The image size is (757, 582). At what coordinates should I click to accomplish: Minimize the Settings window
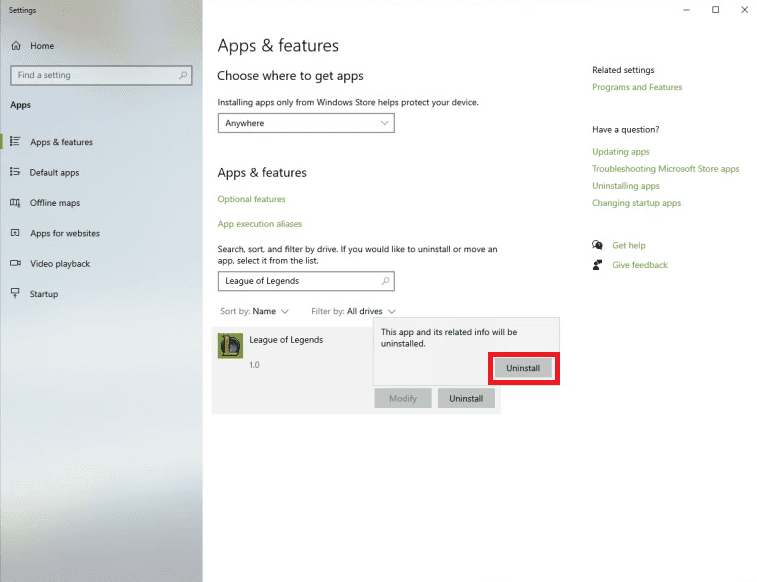[687, 10]
